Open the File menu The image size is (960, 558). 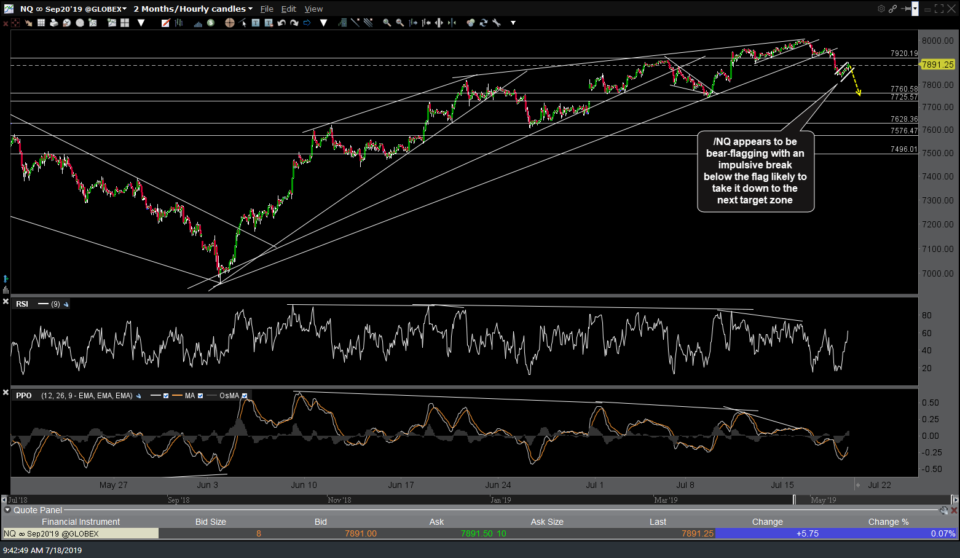267,9
